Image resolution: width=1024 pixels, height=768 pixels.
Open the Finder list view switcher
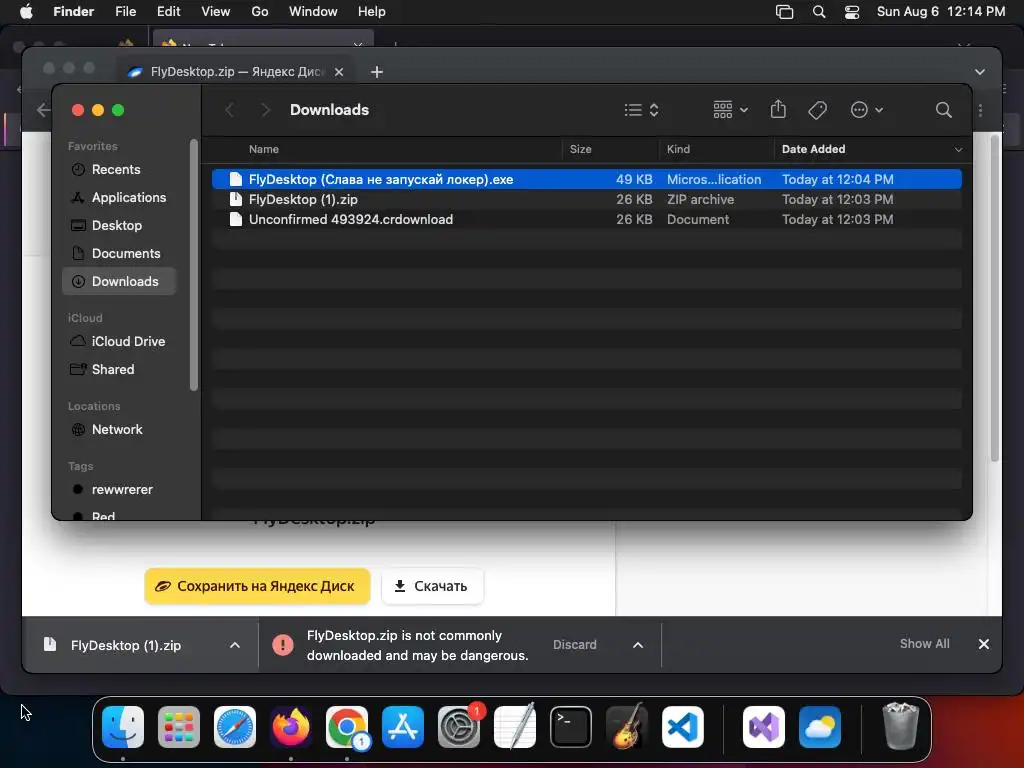[641, 110]
